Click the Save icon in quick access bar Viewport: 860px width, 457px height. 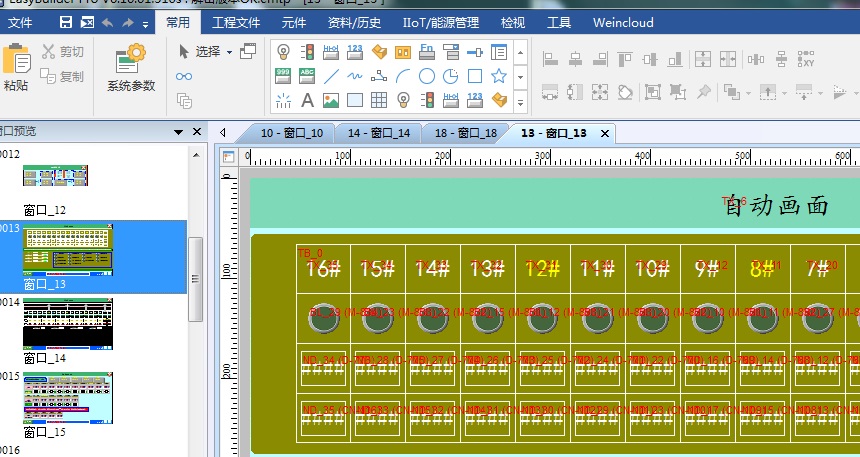(66, 22)
